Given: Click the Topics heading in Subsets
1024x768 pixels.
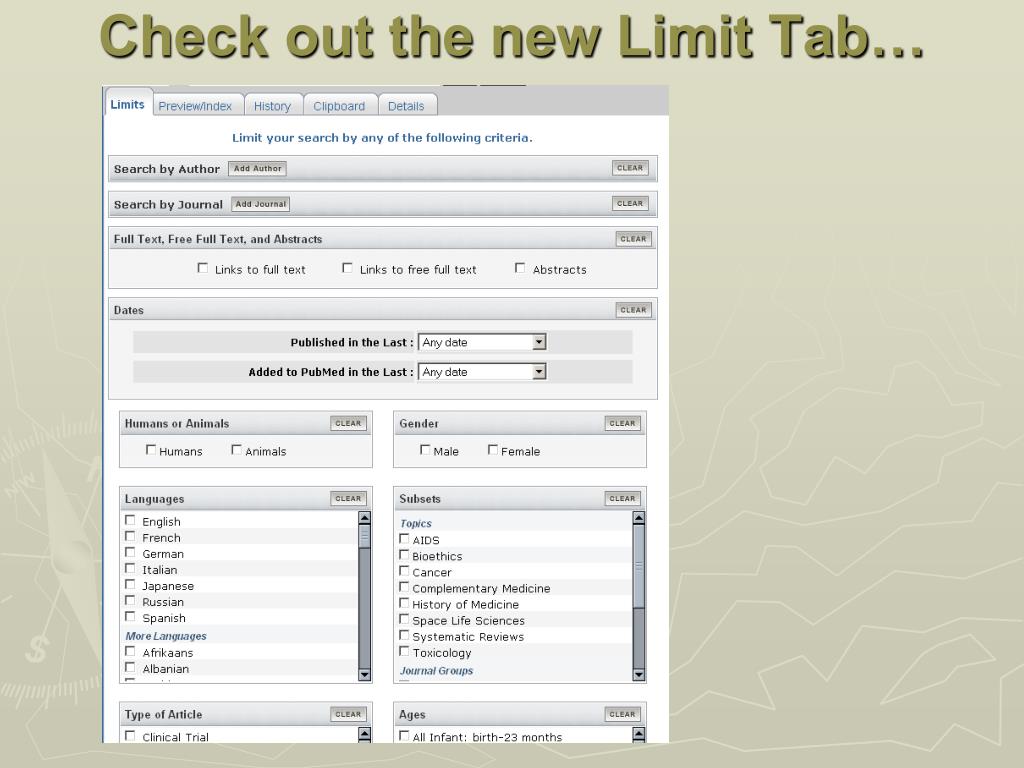Looking at the screenshot, I should tap(416, 523).
